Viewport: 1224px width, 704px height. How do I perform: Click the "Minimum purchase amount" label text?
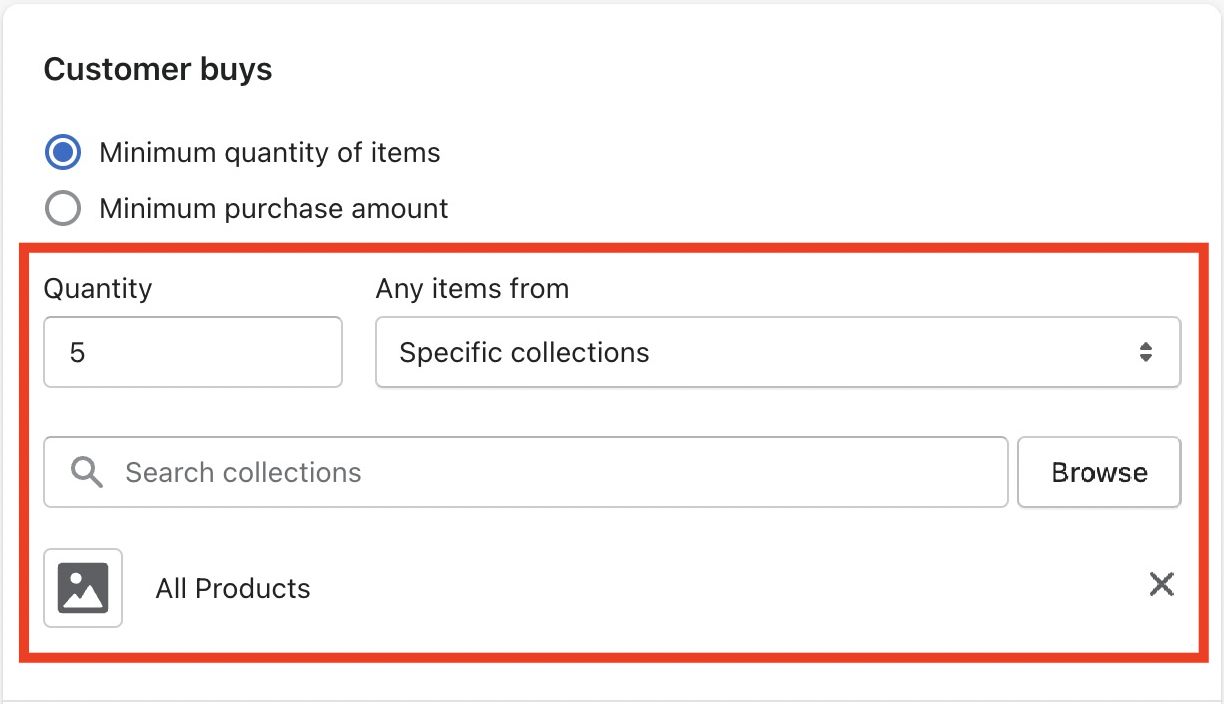click(273, 209)
